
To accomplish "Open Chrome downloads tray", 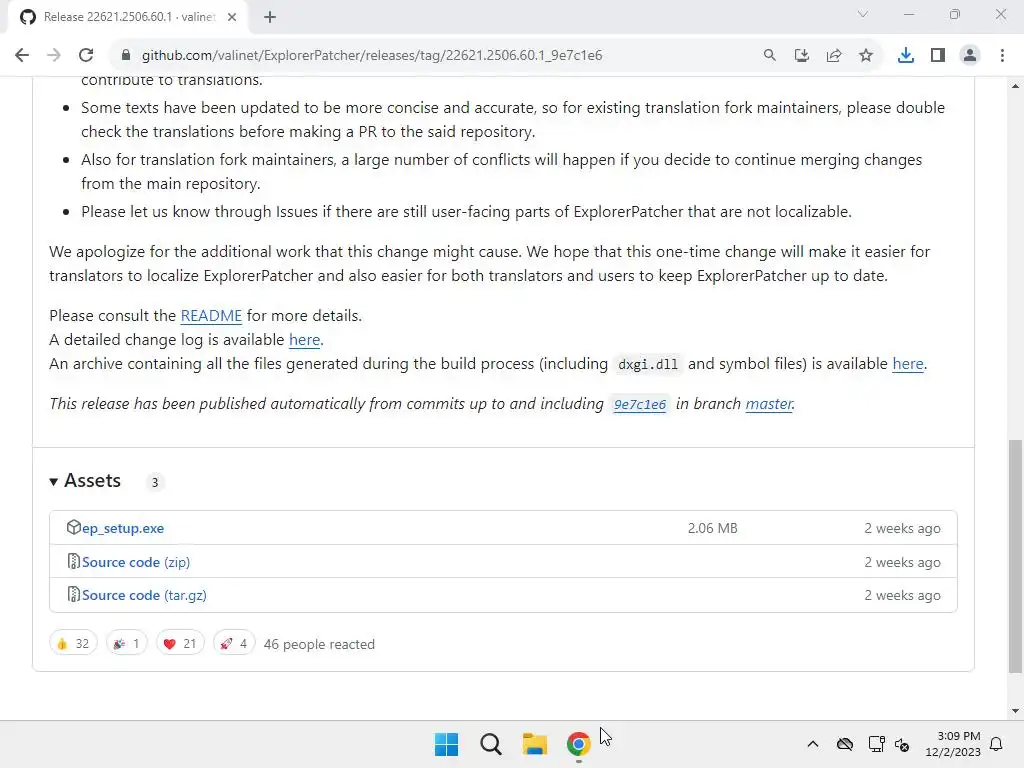I will click(906, 55).
